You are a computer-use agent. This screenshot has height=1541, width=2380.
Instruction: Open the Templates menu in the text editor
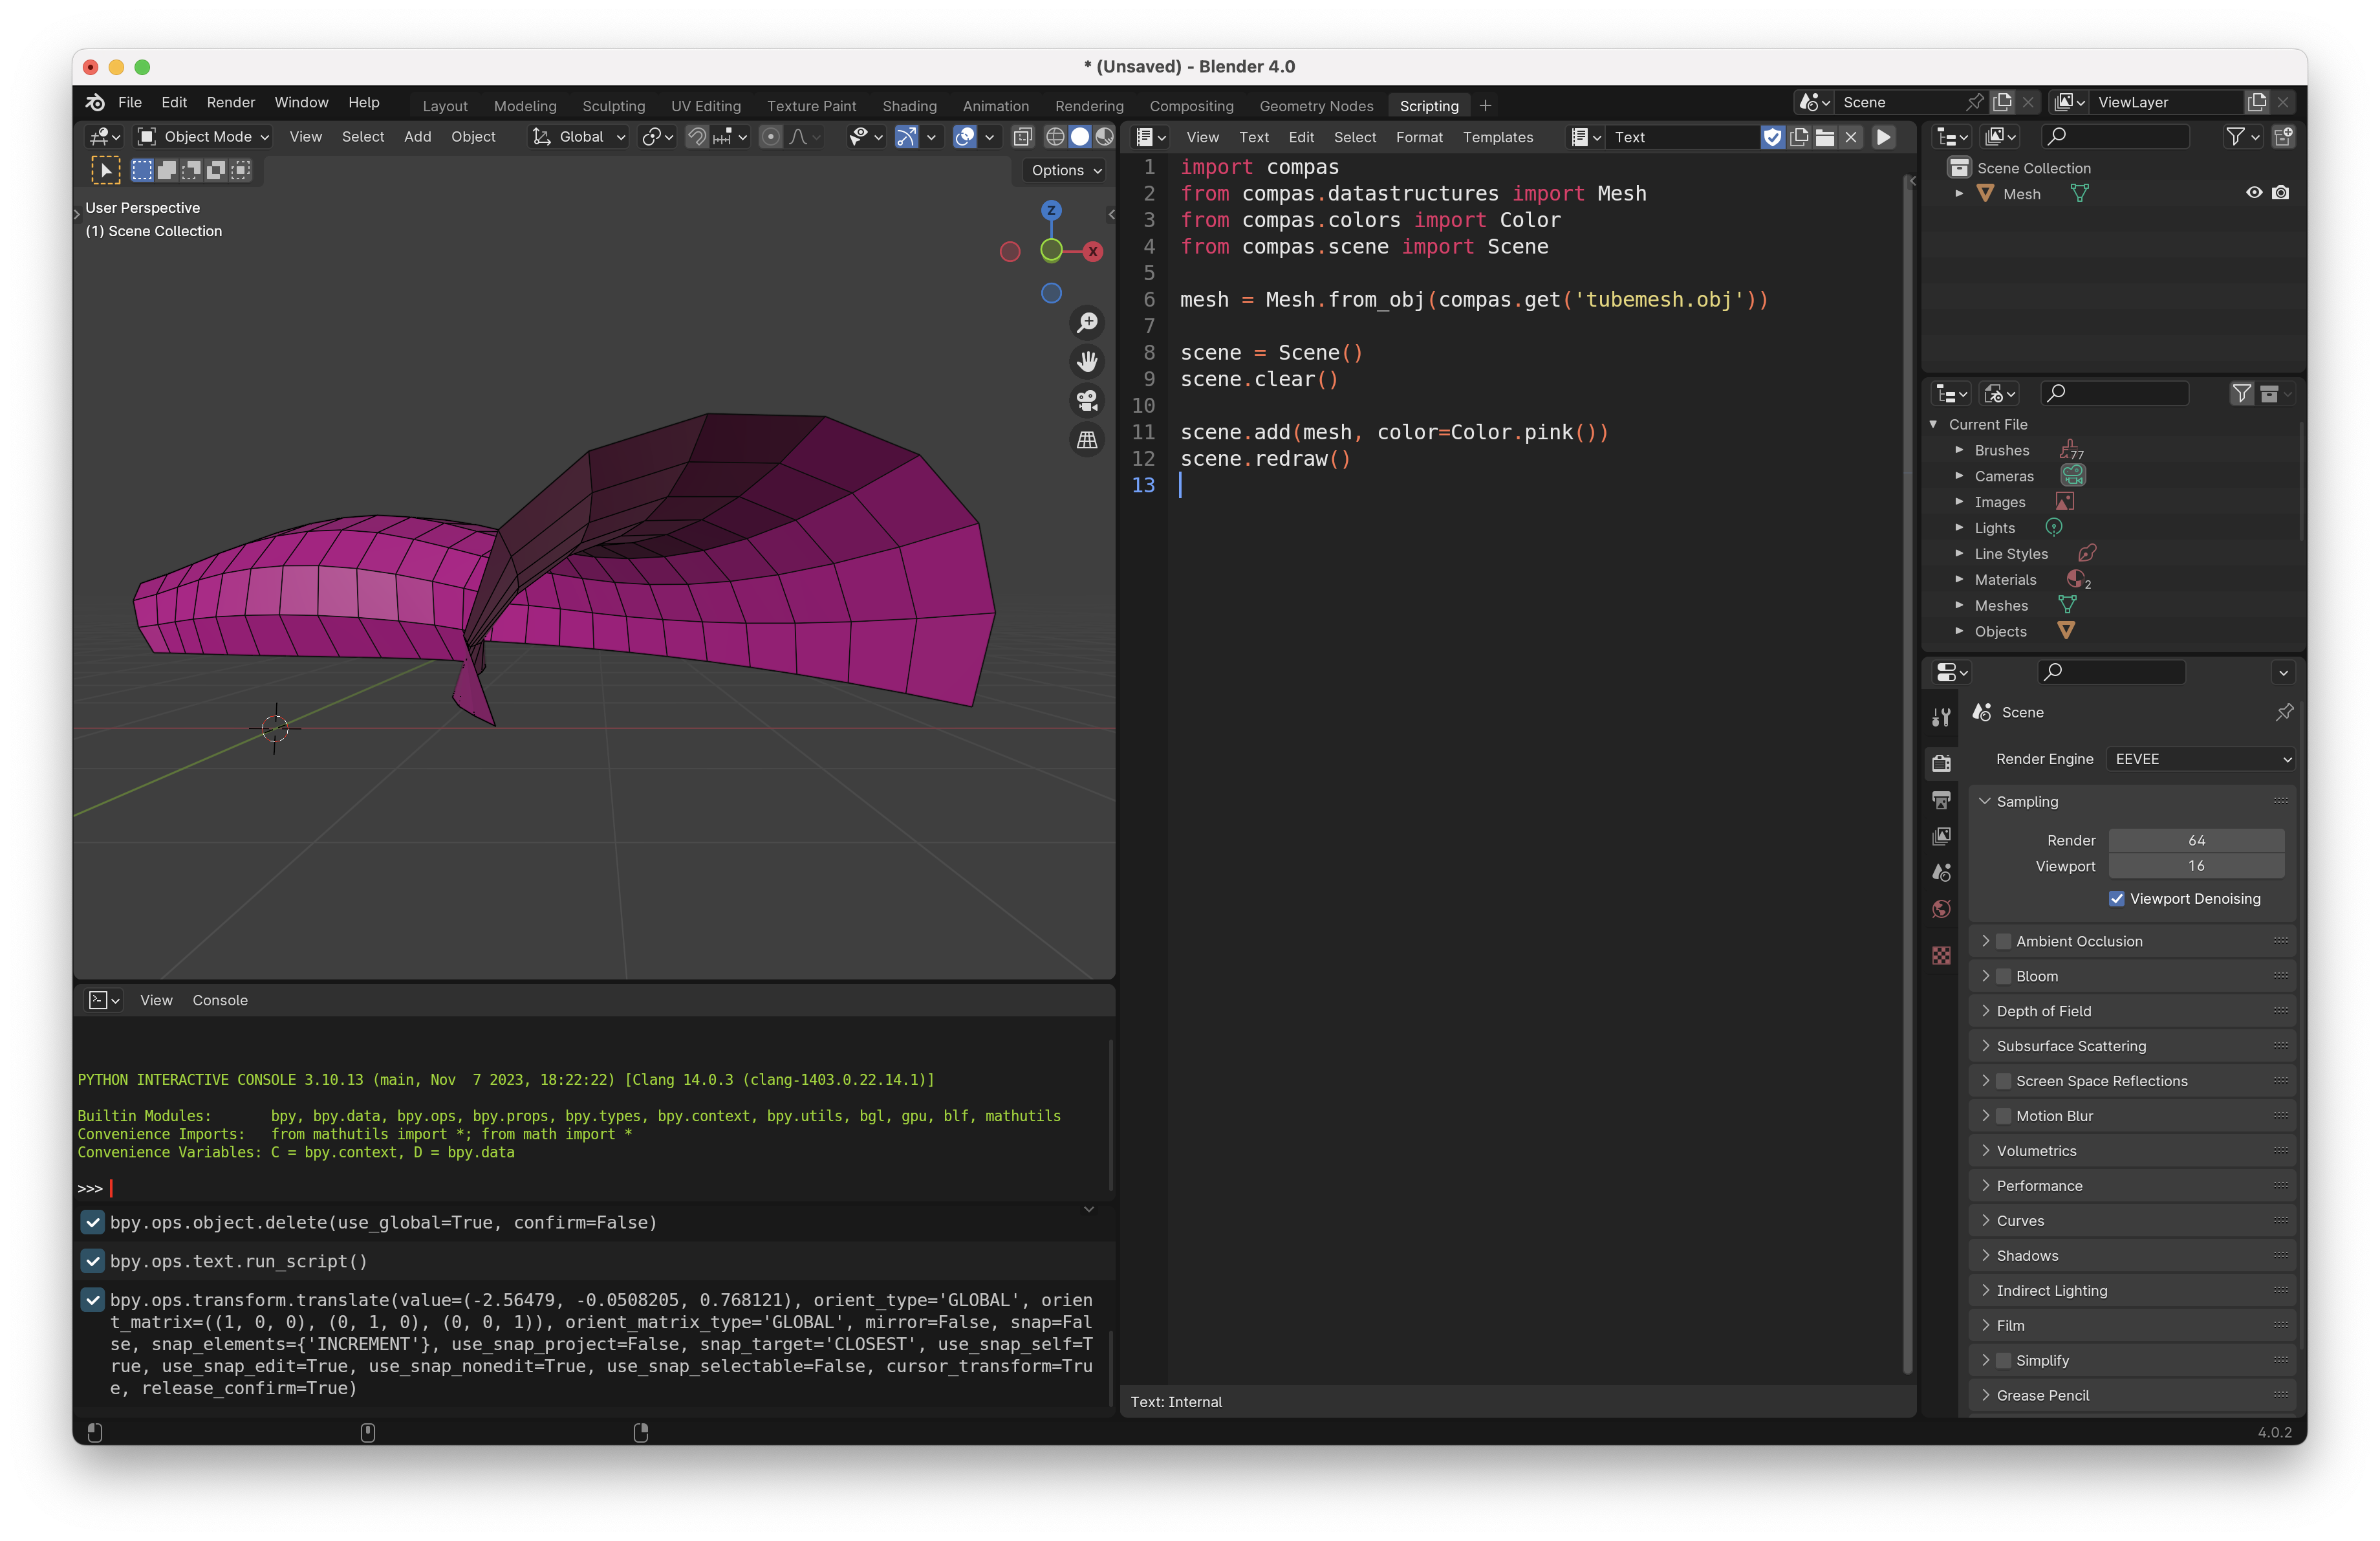[1497, 137]
